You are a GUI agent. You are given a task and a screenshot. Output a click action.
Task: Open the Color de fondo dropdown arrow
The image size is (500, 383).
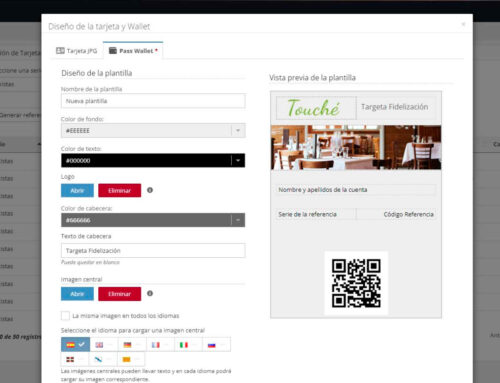click(238, 131)
